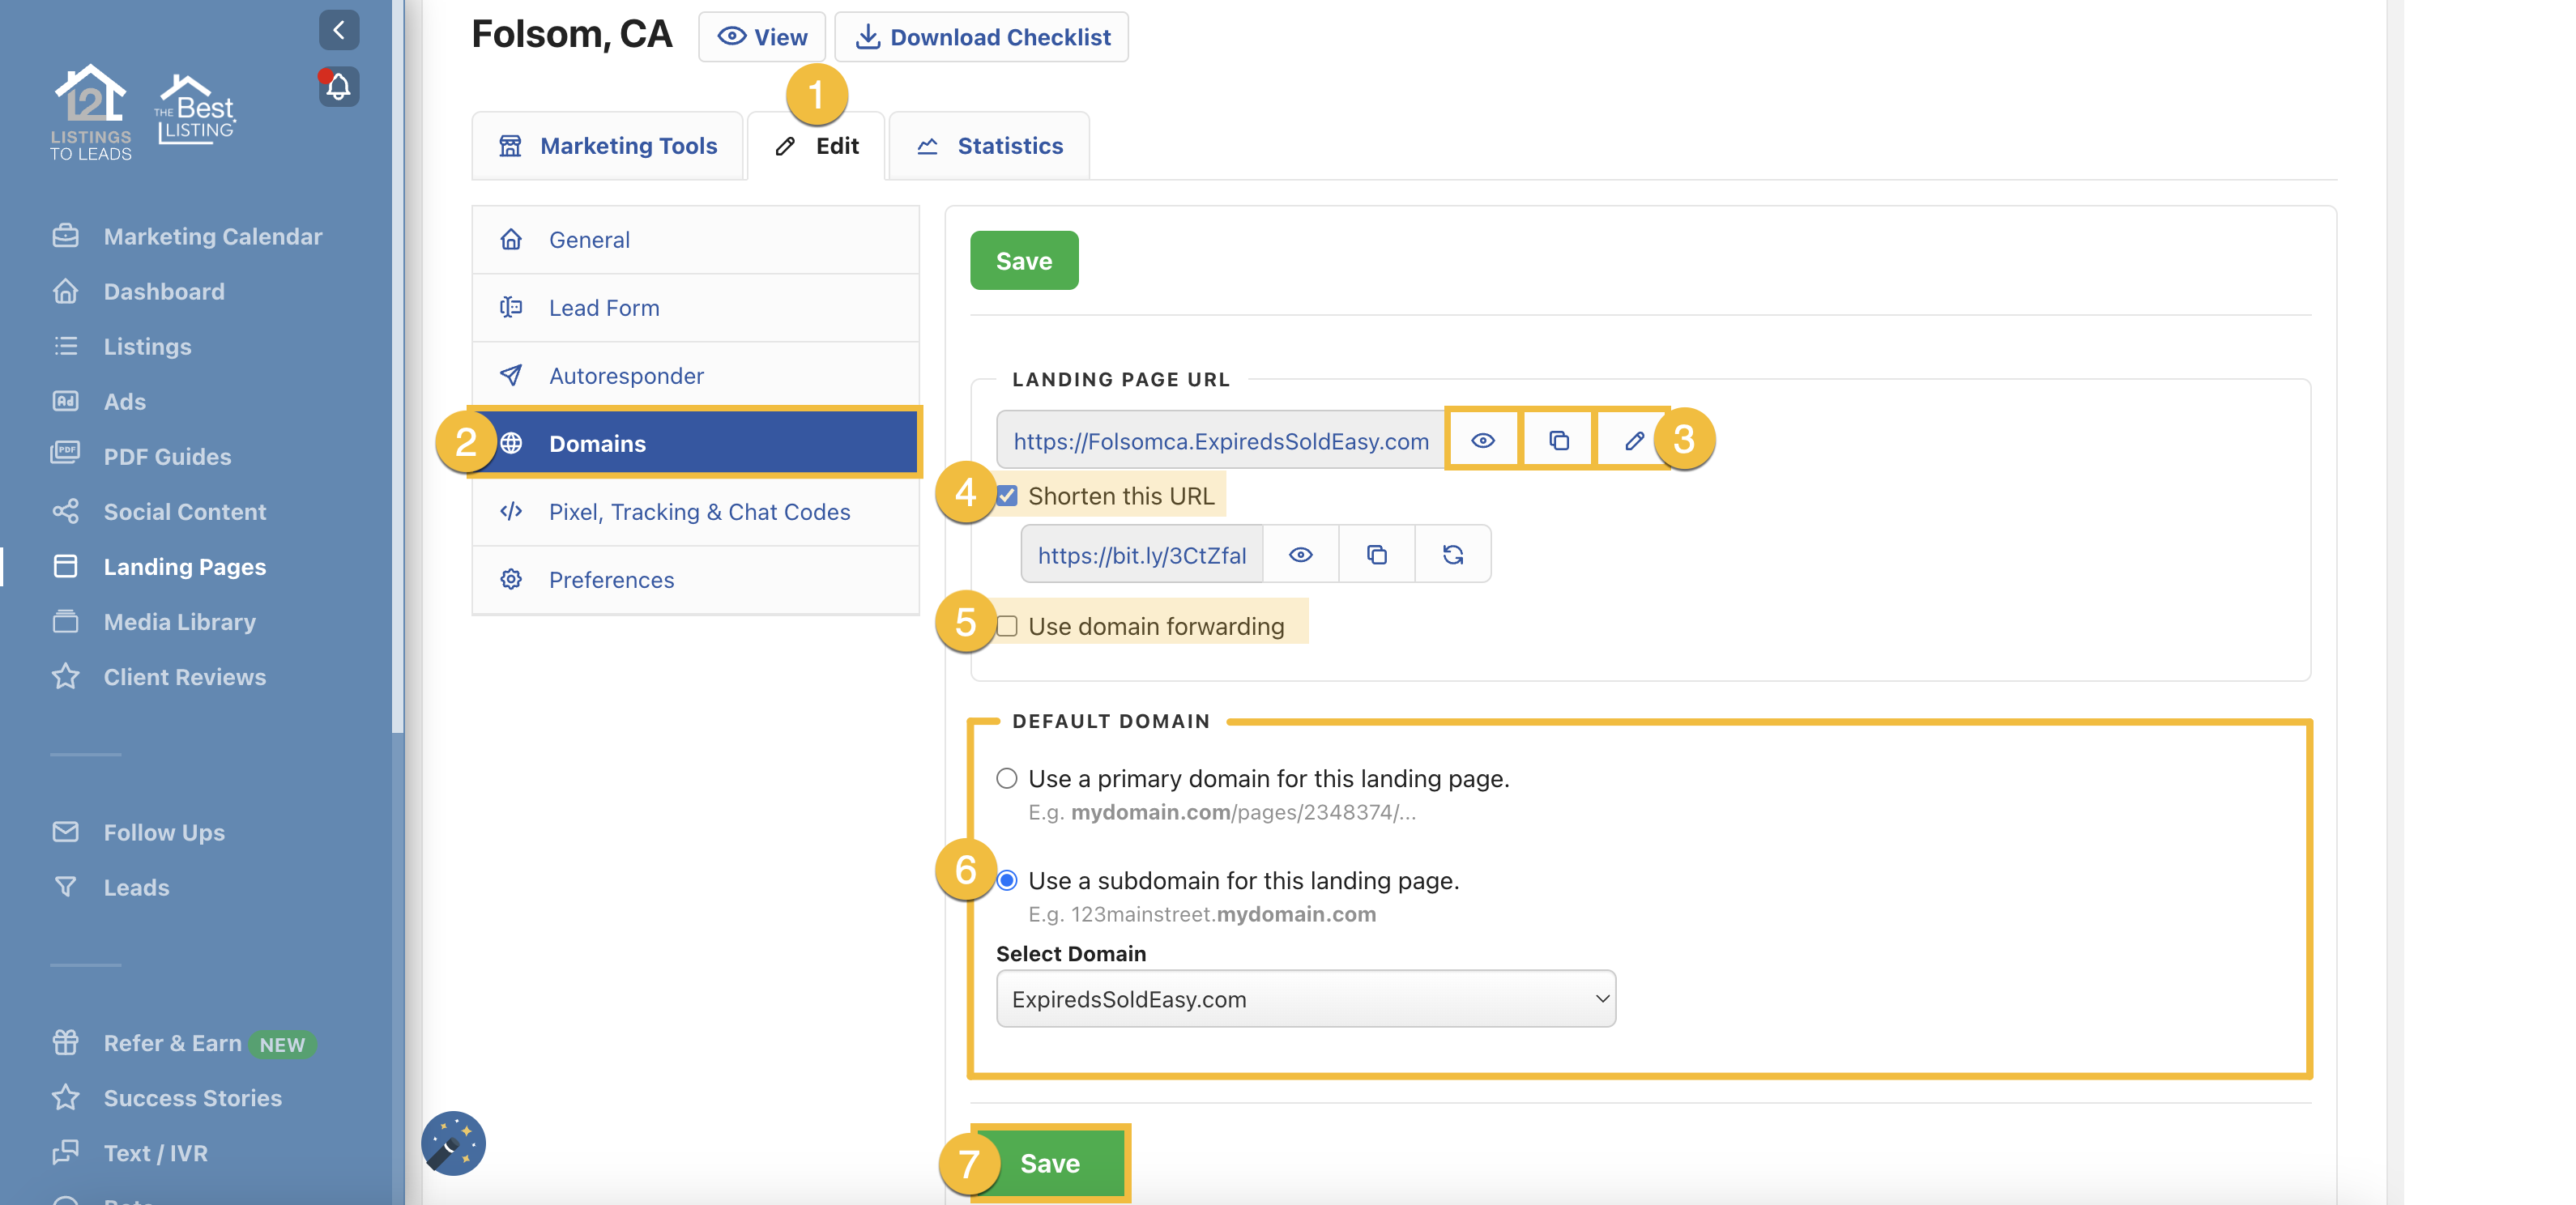Edit the landing page URL with pencil icon
2576x1205 pixels.
tap(1633, 439)
